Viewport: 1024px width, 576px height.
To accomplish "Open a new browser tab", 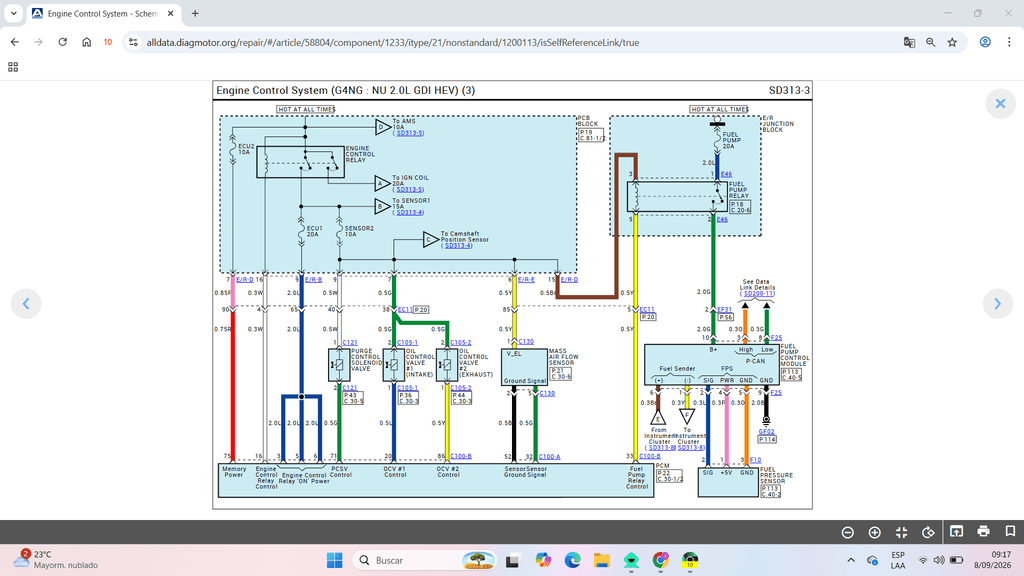I will (195, 13).
